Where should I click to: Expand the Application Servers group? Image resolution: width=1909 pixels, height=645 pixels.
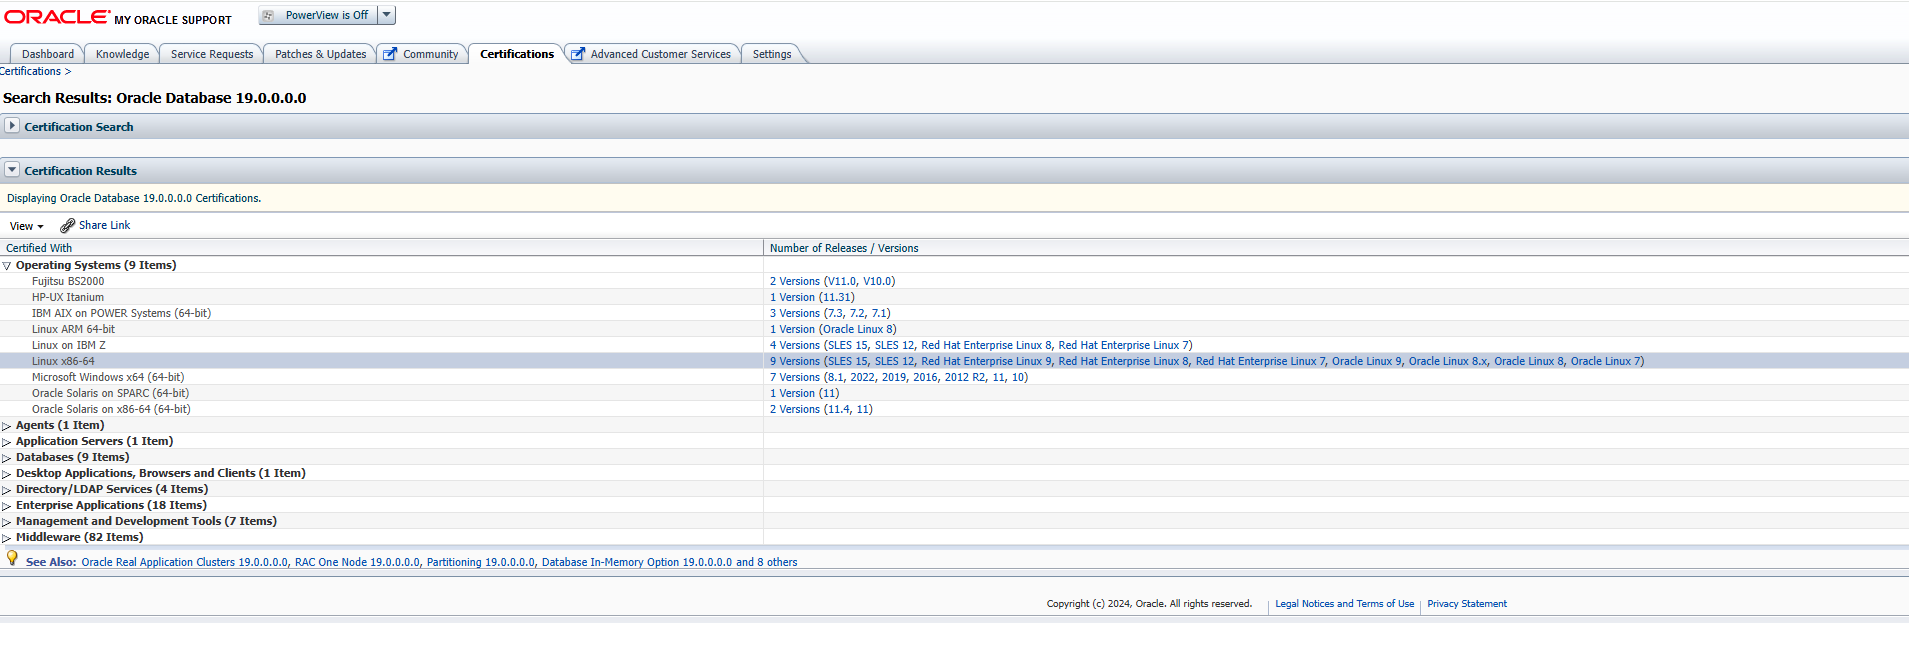(7, 442)
